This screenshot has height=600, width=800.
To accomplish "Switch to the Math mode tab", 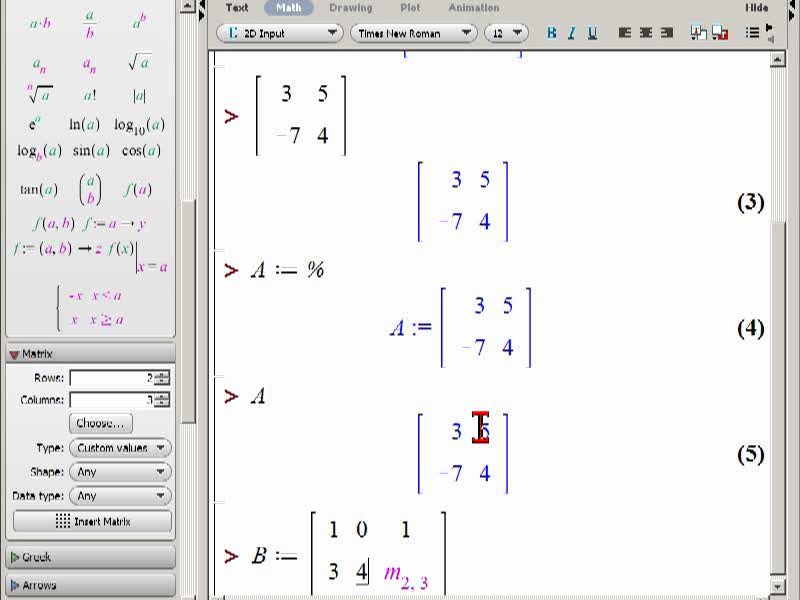I will coord(288,8).
